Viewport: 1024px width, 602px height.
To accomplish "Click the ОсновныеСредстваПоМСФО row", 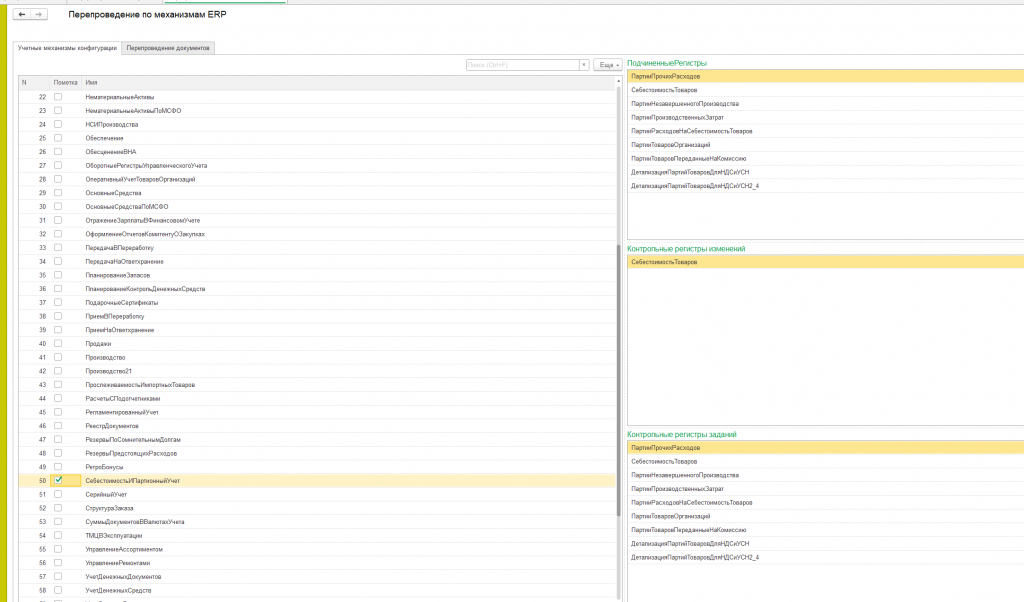I will pos(317,206).
